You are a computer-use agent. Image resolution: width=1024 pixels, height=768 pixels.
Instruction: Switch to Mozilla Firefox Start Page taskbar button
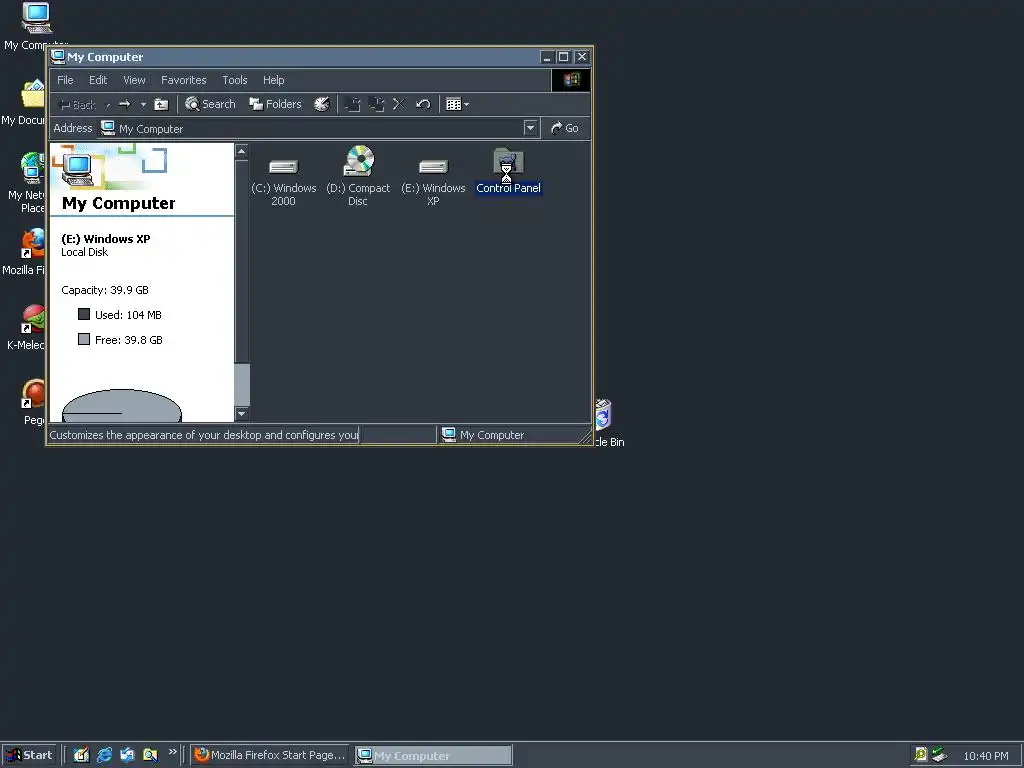tap(270, 755)
